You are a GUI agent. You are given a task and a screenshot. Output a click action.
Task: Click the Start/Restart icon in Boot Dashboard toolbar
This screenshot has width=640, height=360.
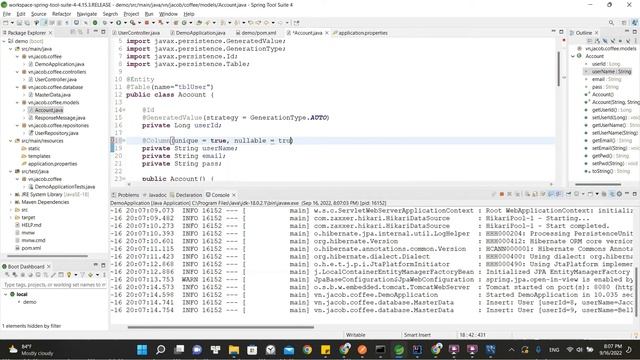tap(7, 275)
